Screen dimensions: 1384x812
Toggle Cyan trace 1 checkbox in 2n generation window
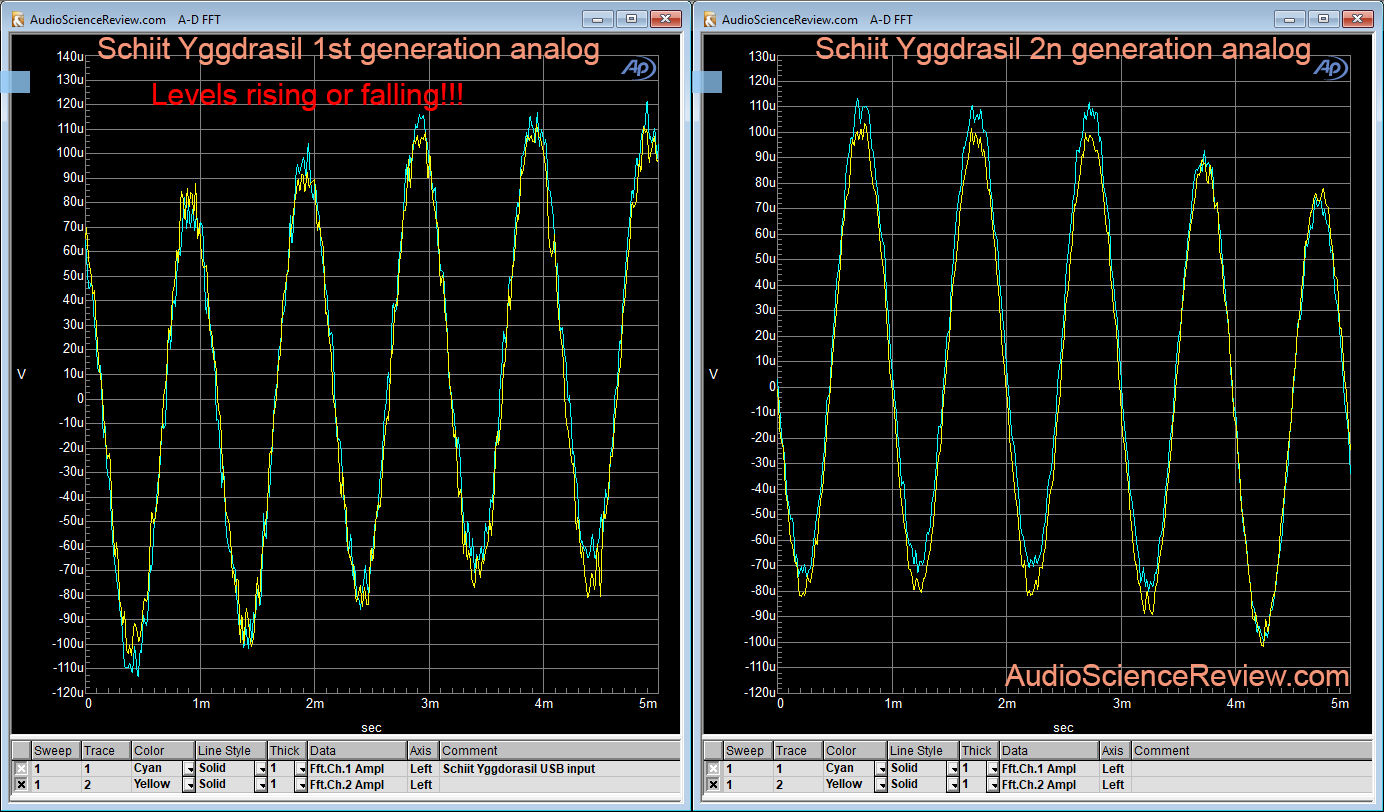point(713,769)
